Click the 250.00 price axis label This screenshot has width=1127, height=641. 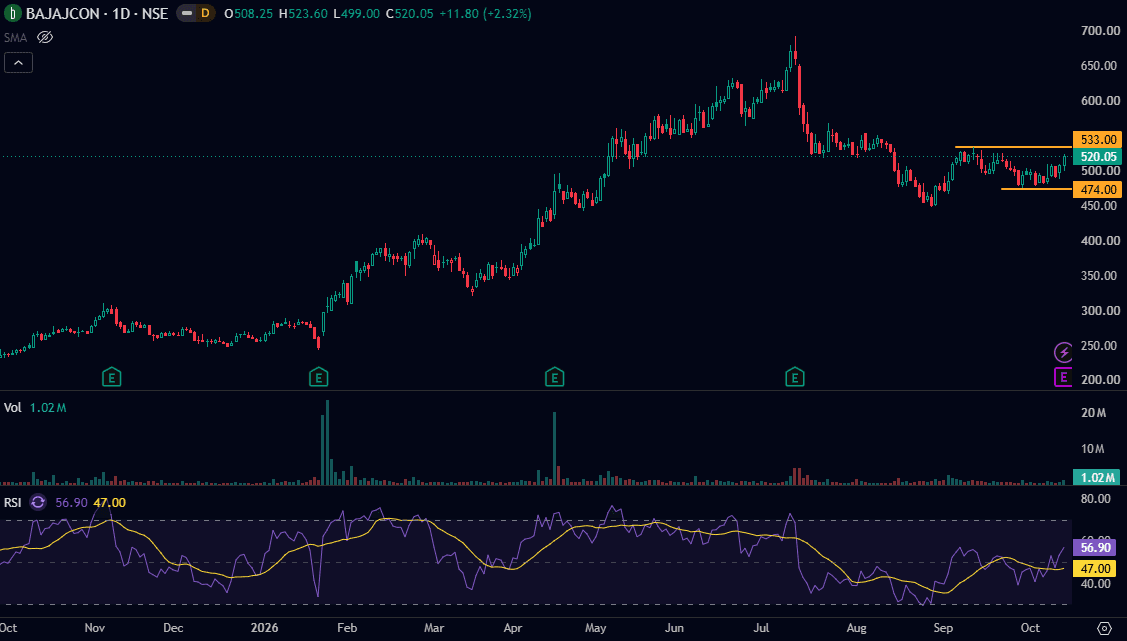point(1100,346)
